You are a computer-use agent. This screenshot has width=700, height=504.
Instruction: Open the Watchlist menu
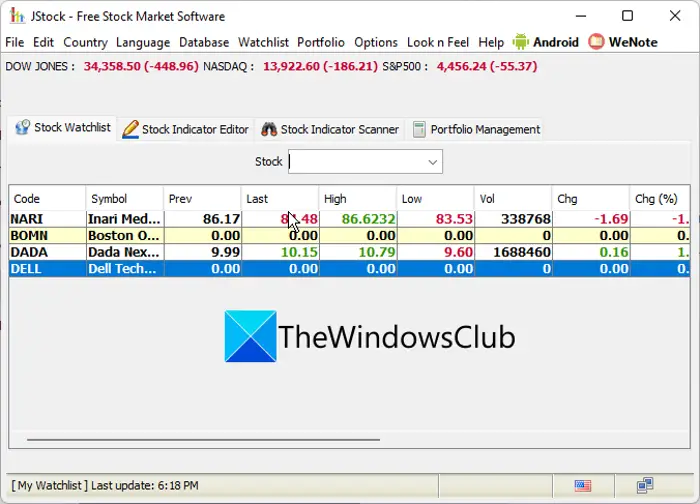tap(263, 42)
